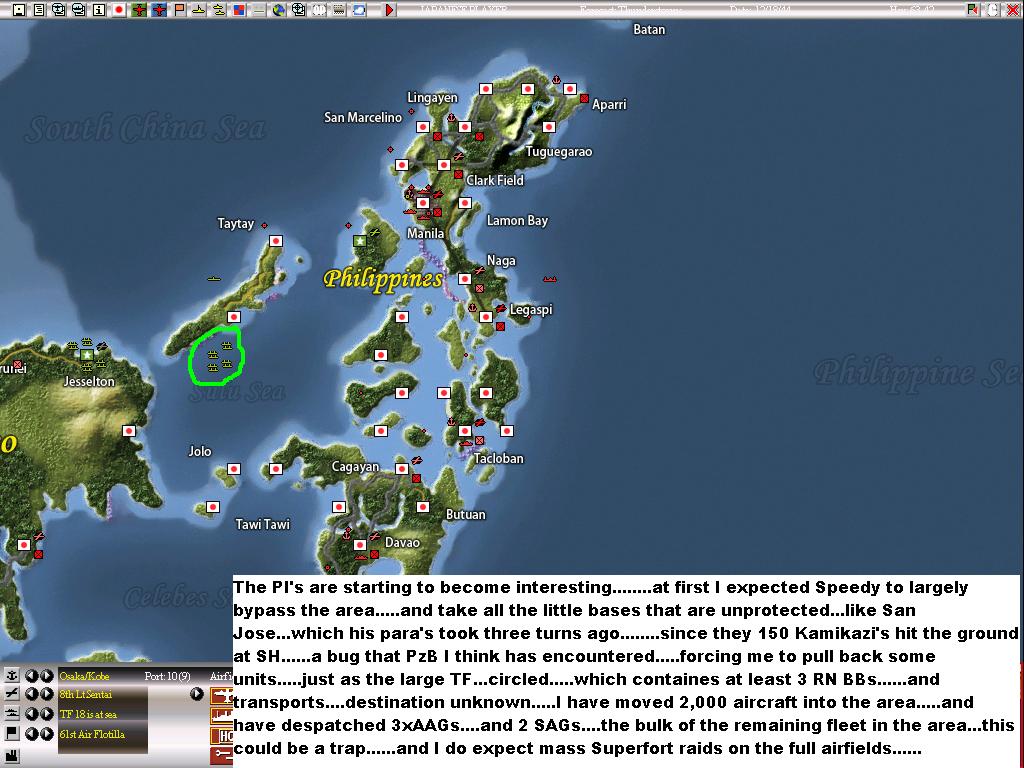Click the Tuguegarao map label
The image size is (1024, 768).
[559, 152]
